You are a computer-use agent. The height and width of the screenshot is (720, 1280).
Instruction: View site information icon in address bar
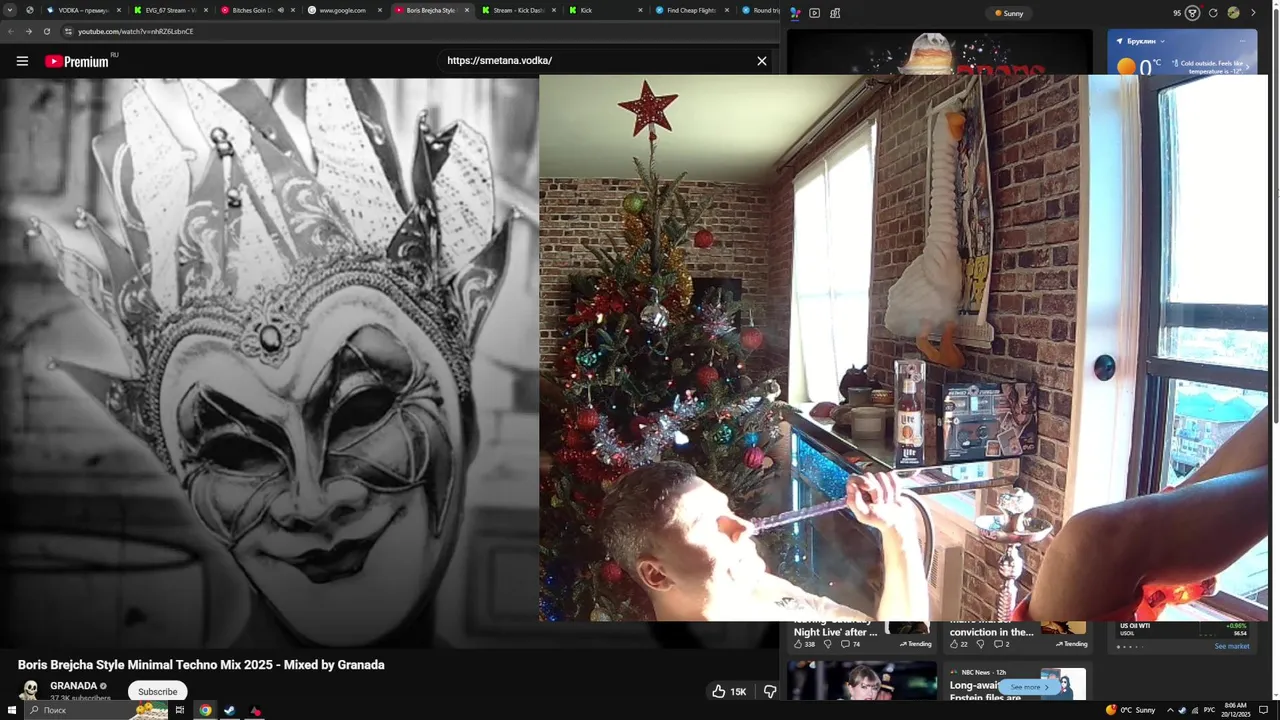click(x=68, y=31)
